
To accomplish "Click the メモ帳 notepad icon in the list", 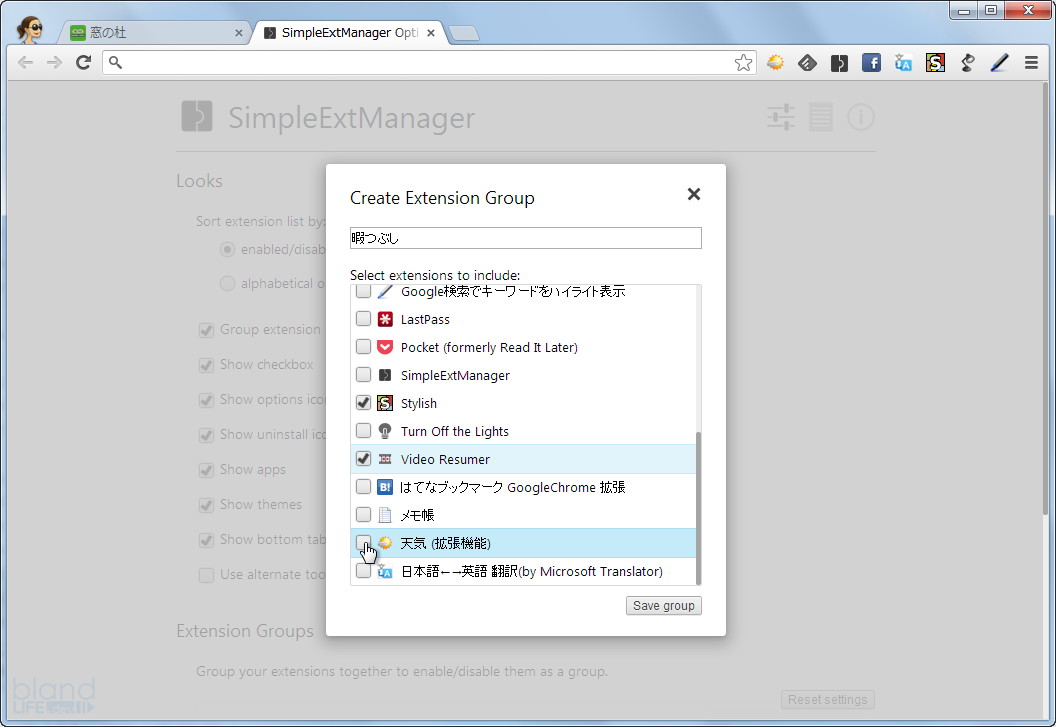I will coord(385,515).
